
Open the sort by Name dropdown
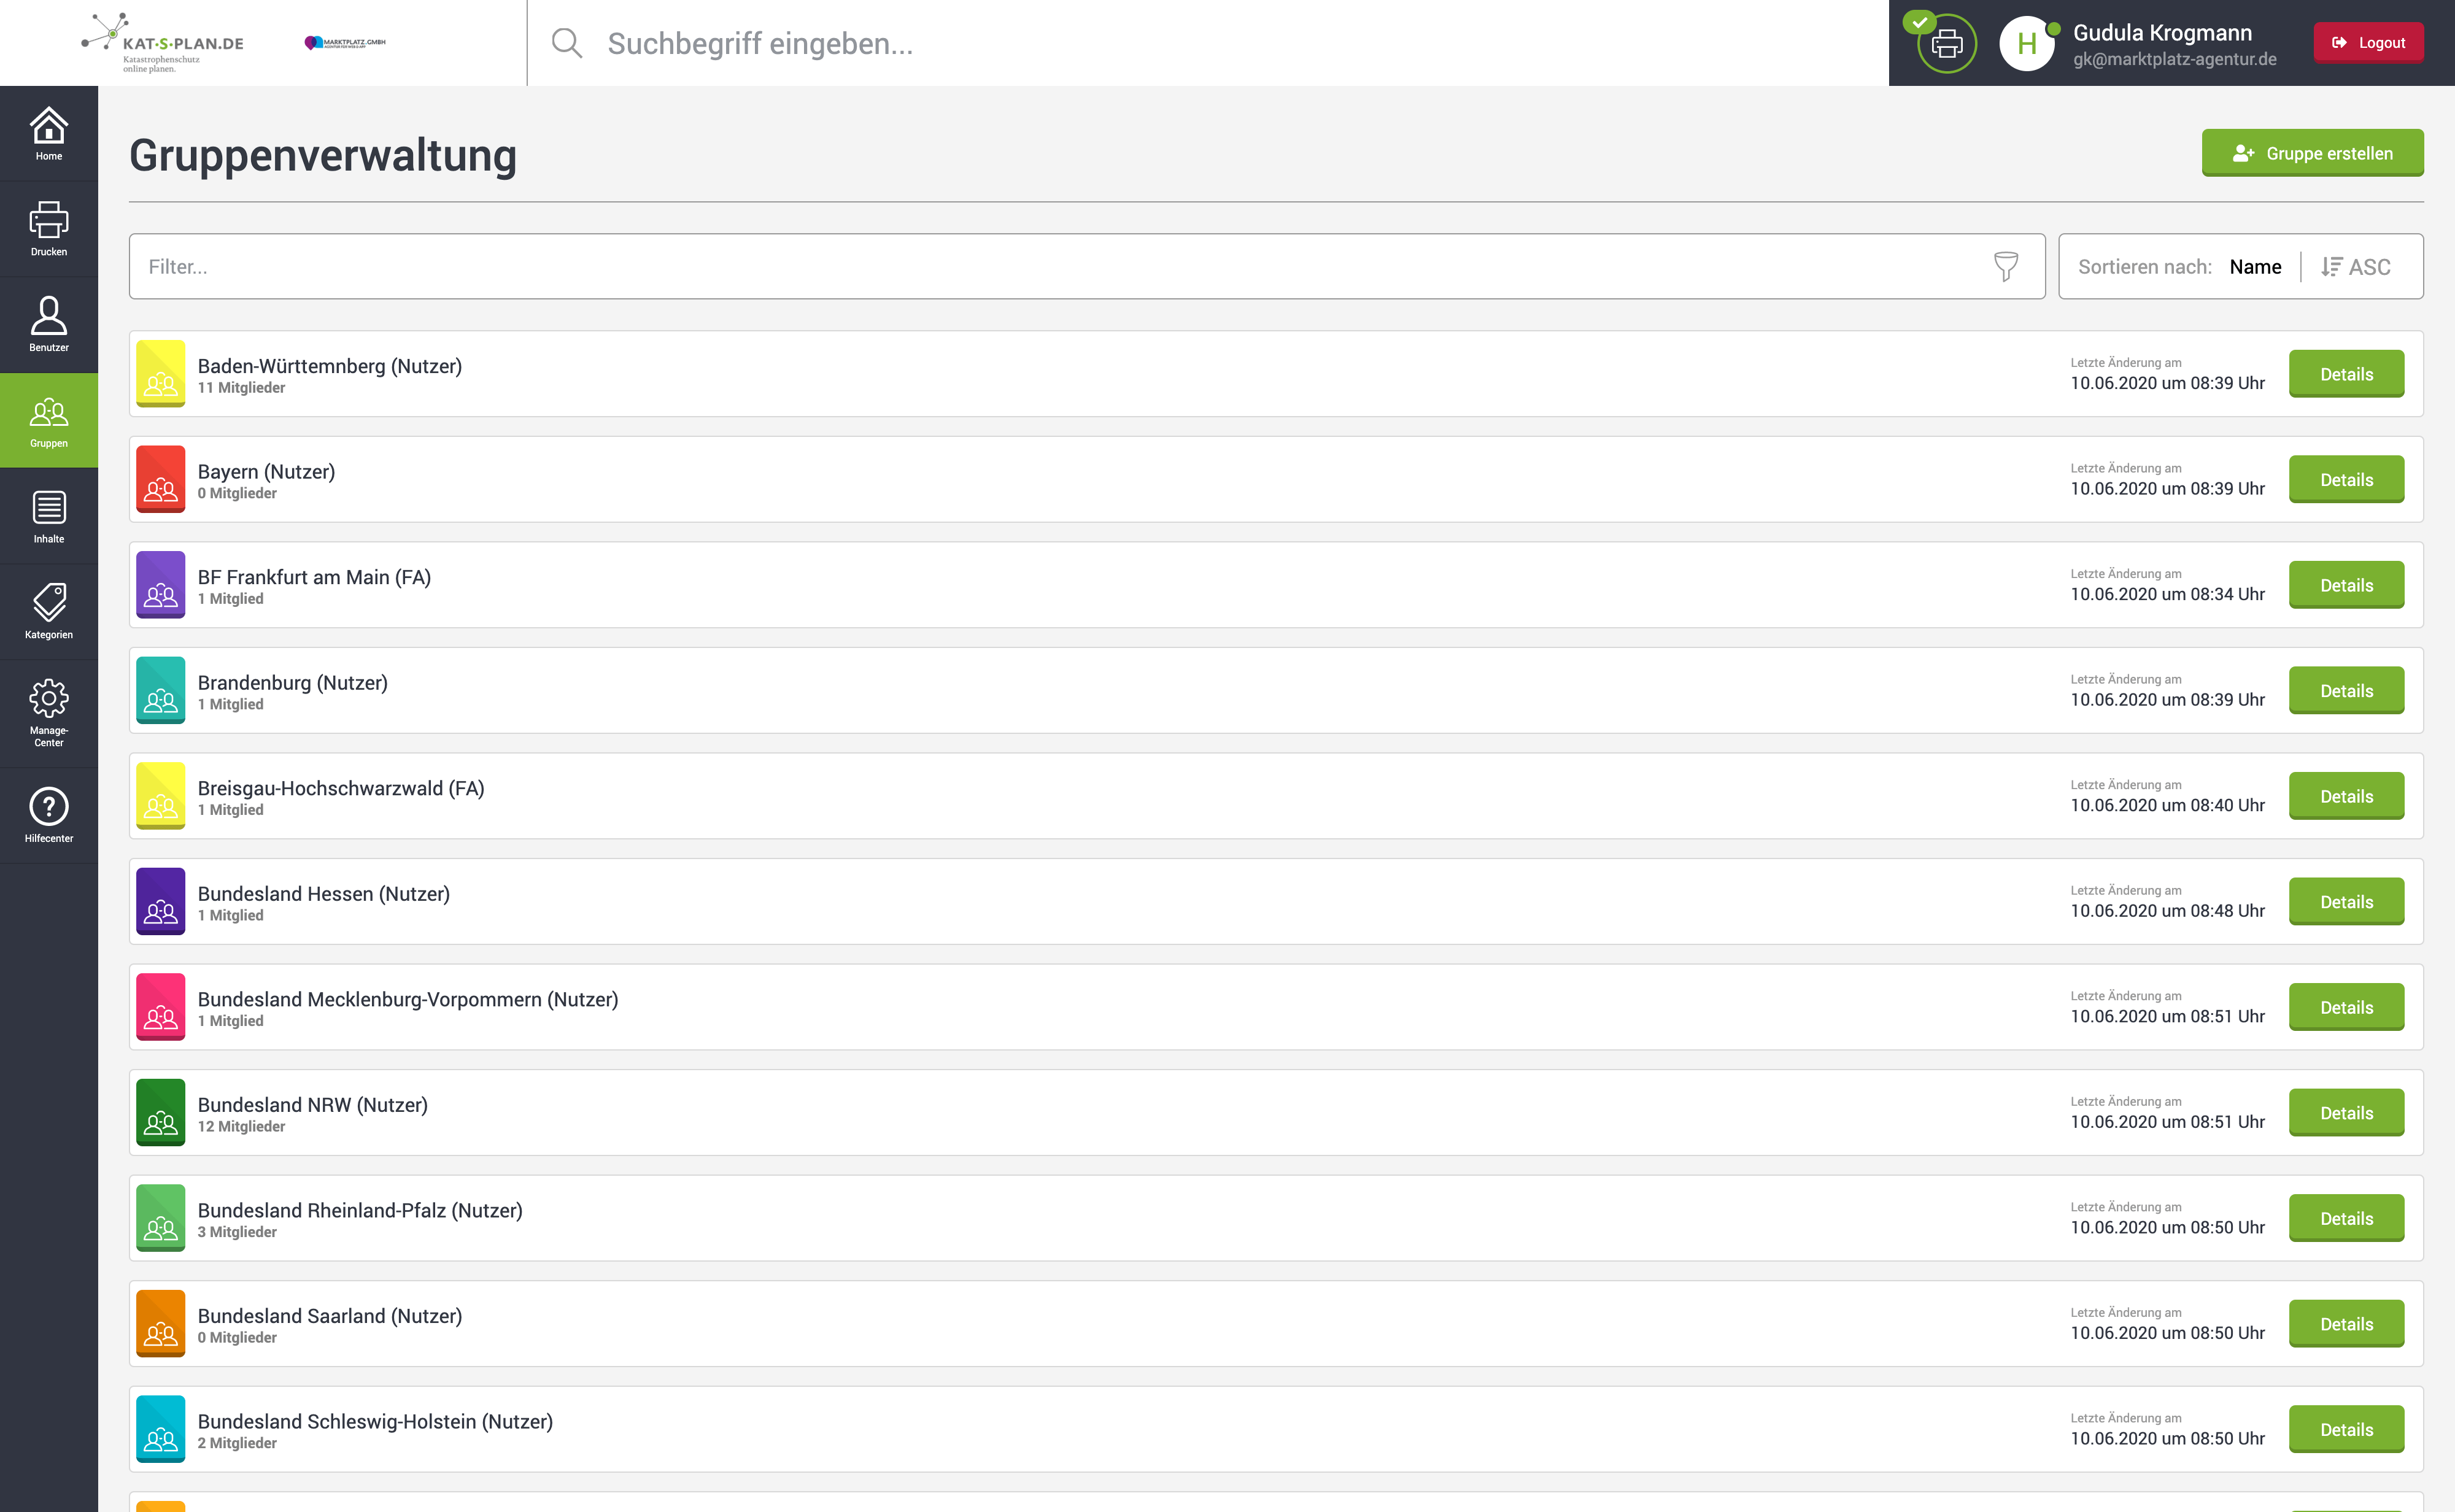pos(2255,267)
